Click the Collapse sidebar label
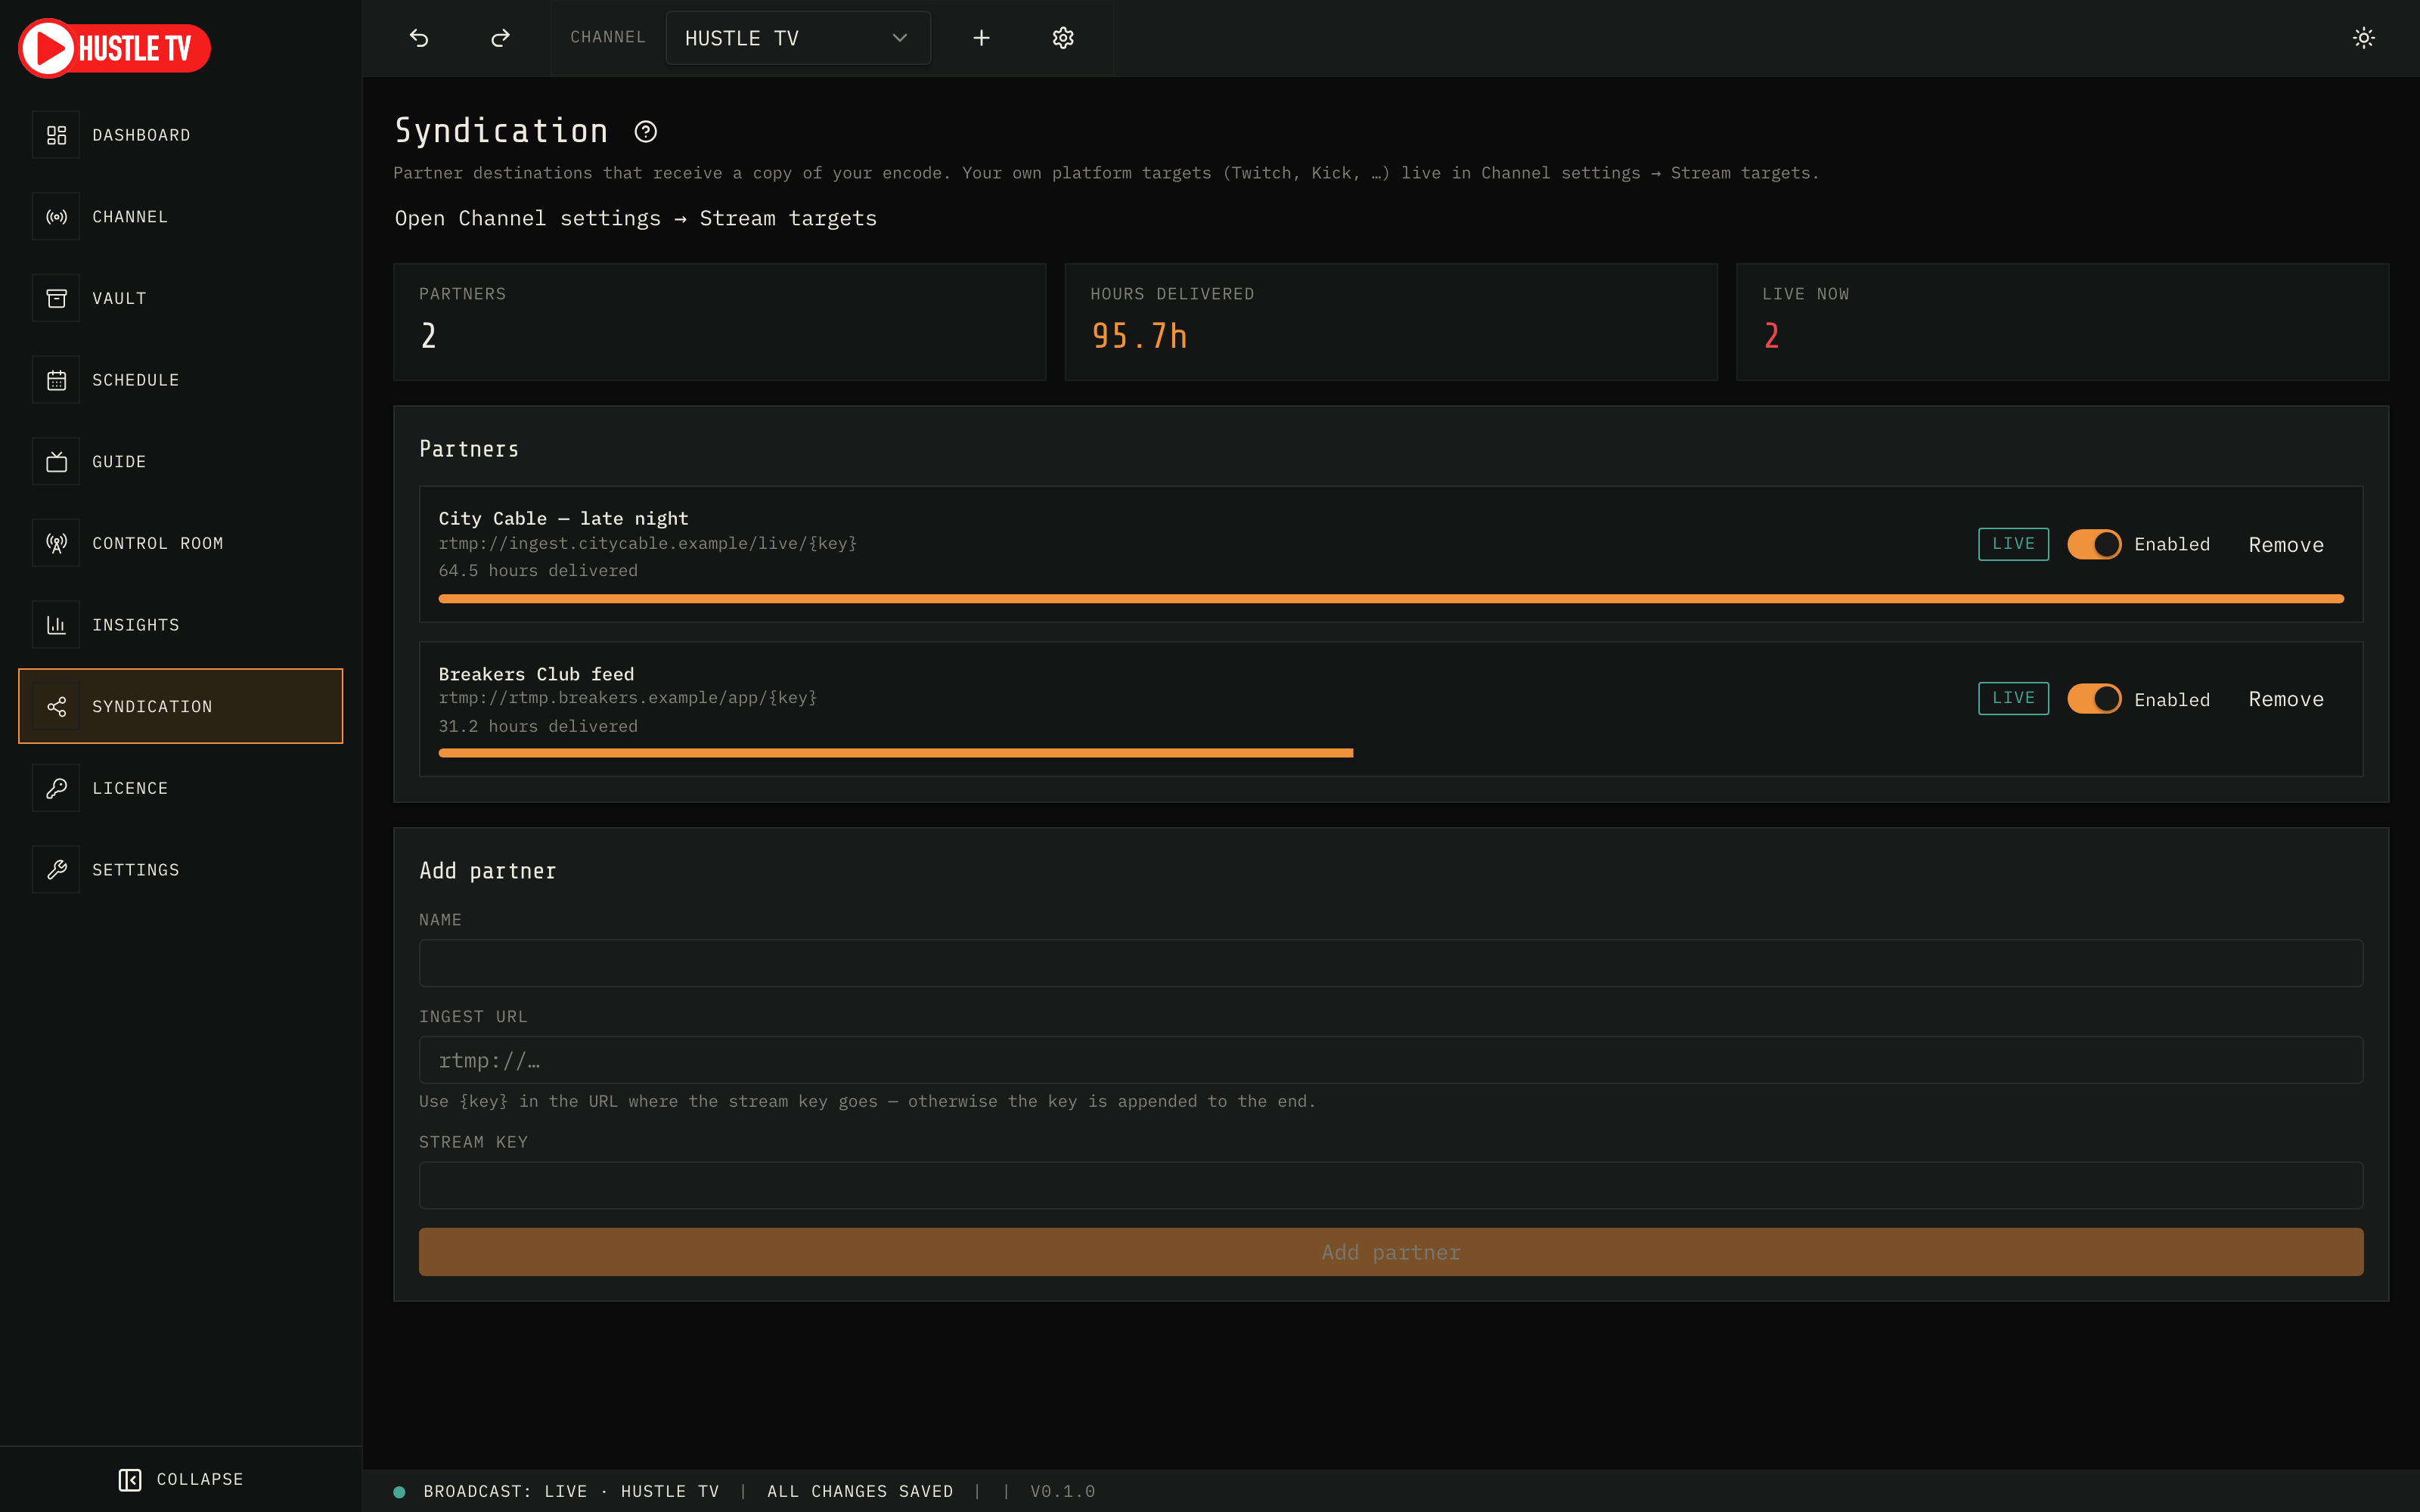 [200, 1479]
